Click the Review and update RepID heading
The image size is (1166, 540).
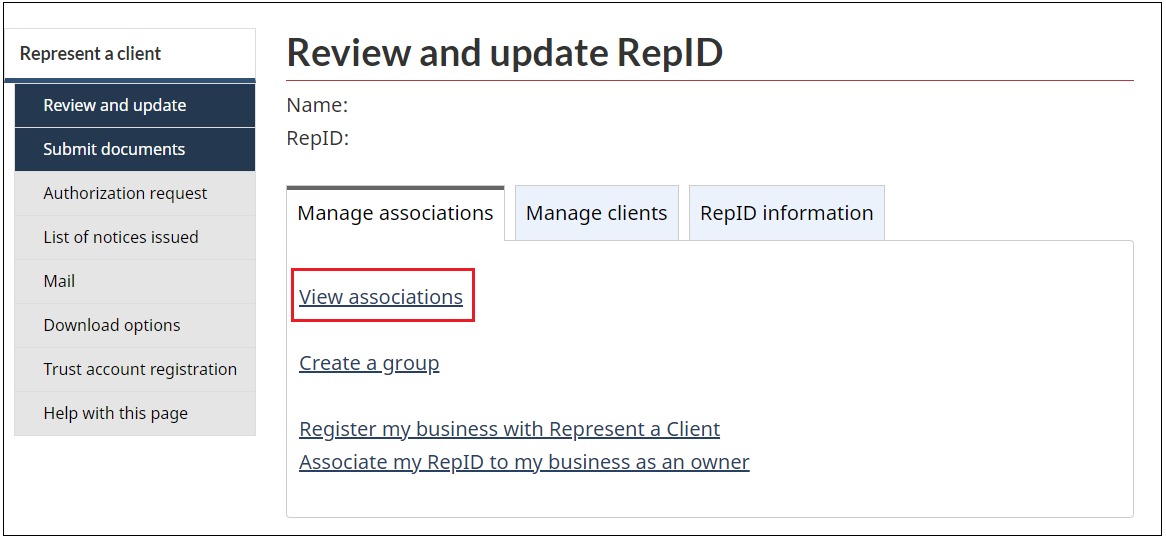(505, 53)
